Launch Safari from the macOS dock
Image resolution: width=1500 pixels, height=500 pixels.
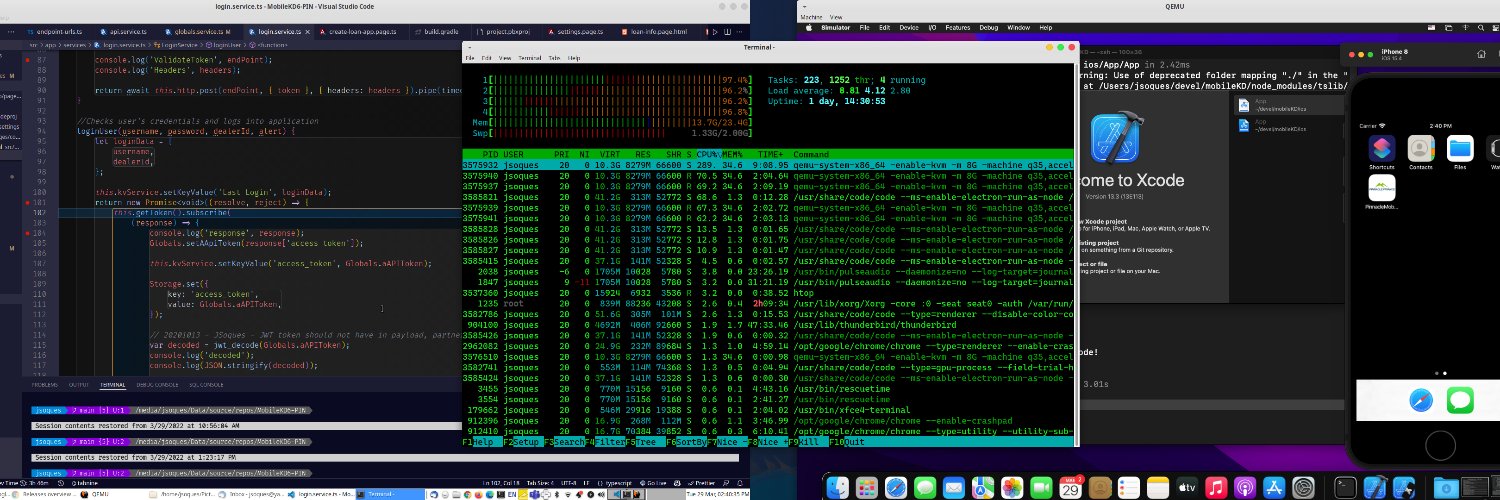tap(896, 488)
